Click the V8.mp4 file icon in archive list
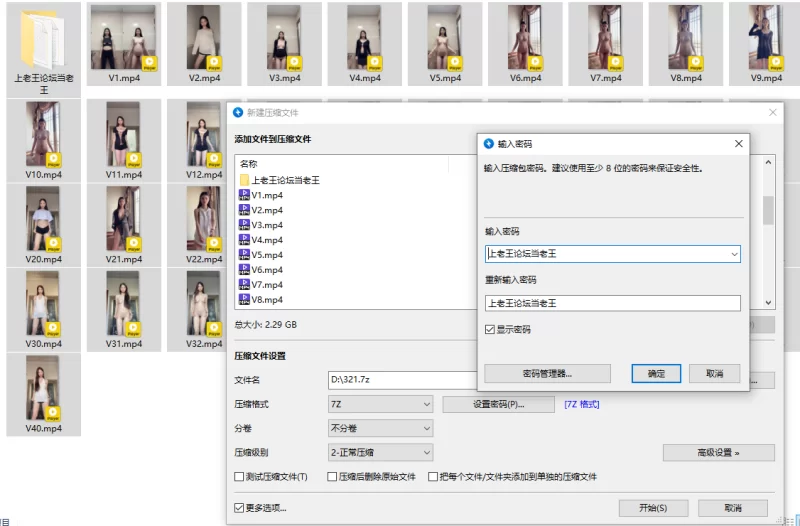 (x=244, y=300)
